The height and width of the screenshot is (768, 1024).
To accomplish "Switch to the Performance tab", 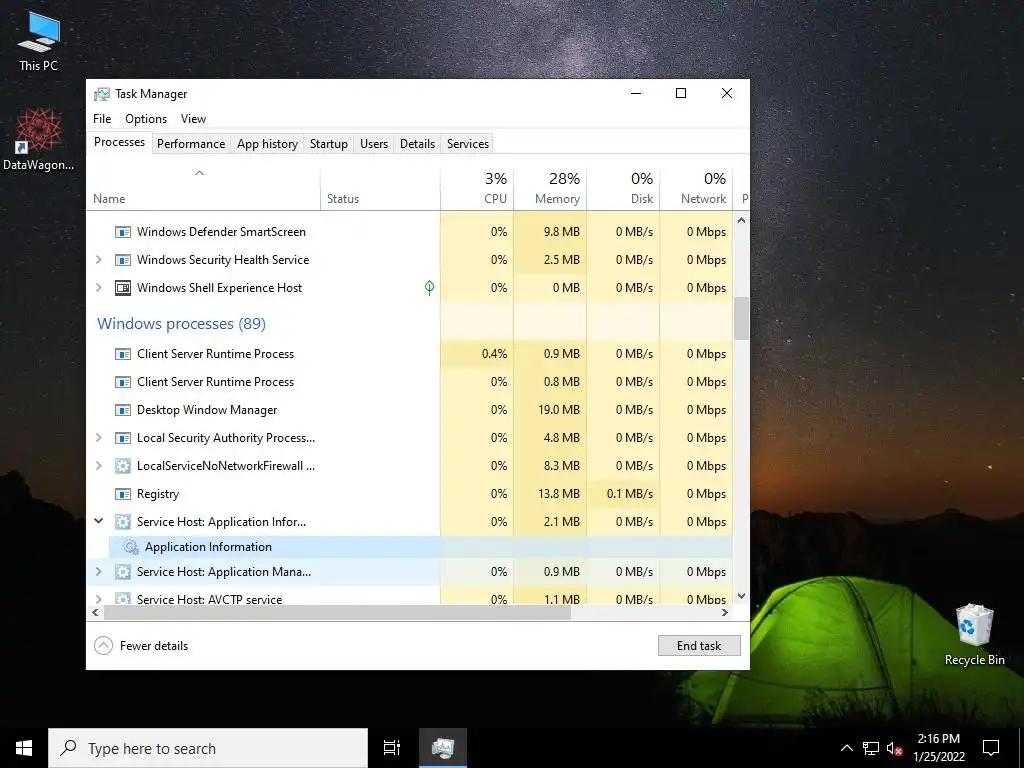I will (191, 144).
